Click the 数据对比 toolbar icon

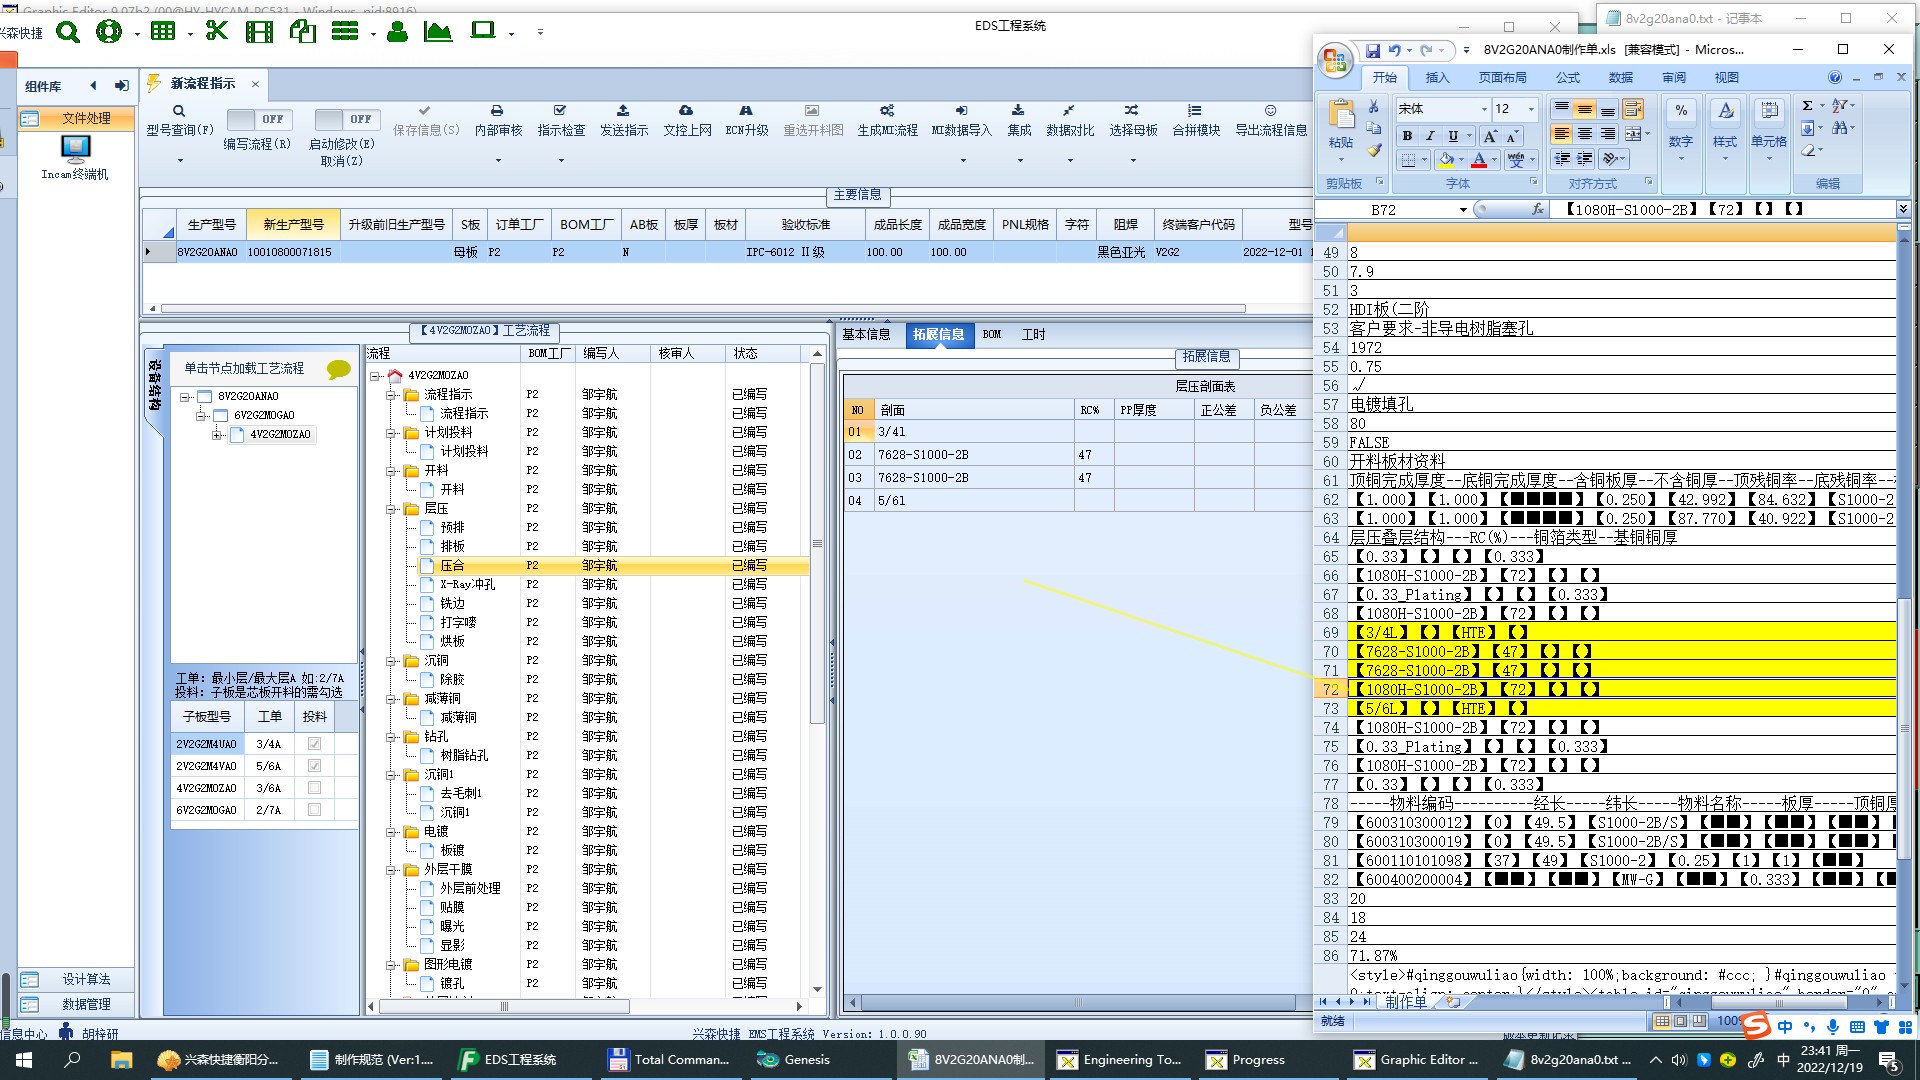click(x=1068, y=111)
